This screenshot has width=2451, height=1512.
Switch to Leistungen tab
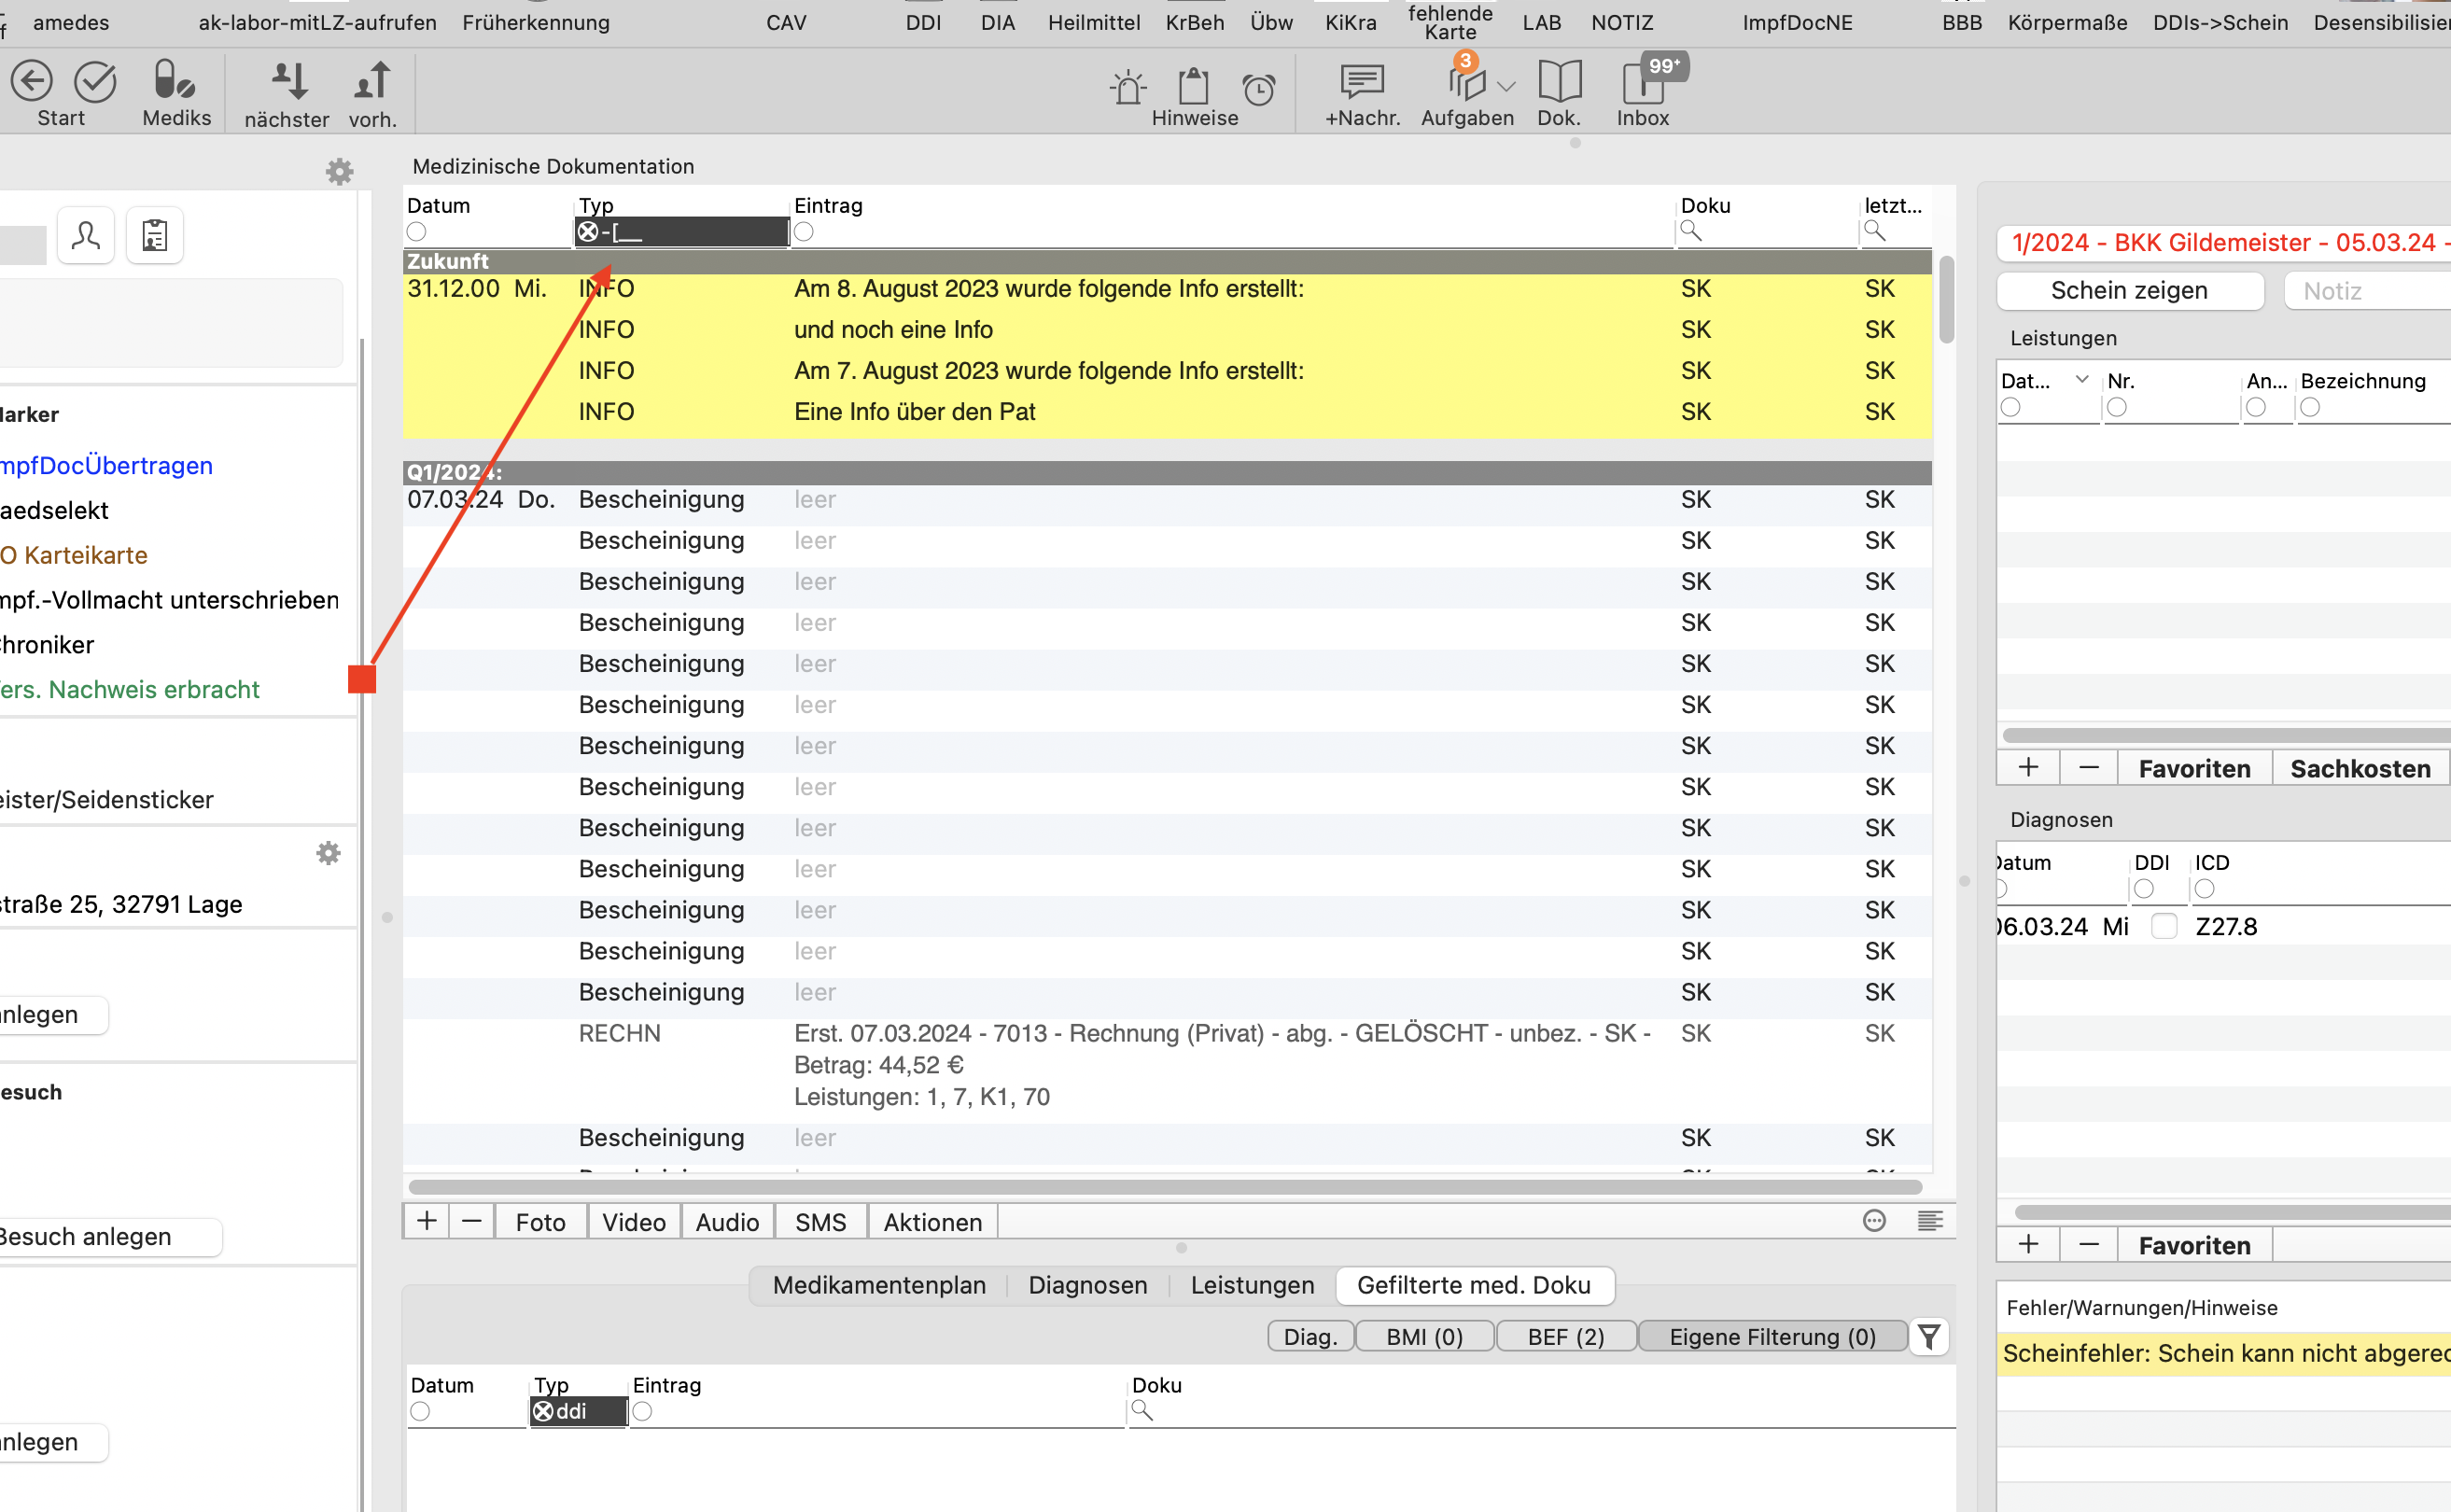(x=1252, y=1285)
